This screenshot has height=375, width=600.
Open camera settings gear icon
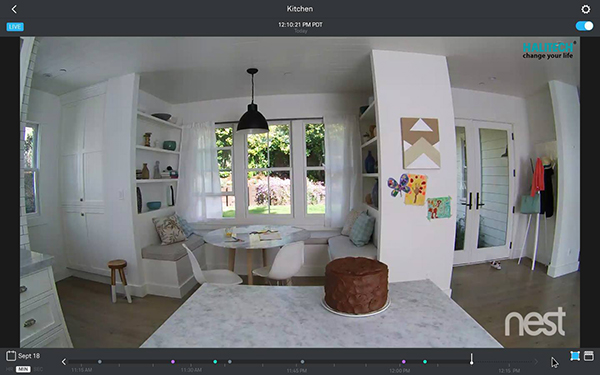(x=585, y=9)
